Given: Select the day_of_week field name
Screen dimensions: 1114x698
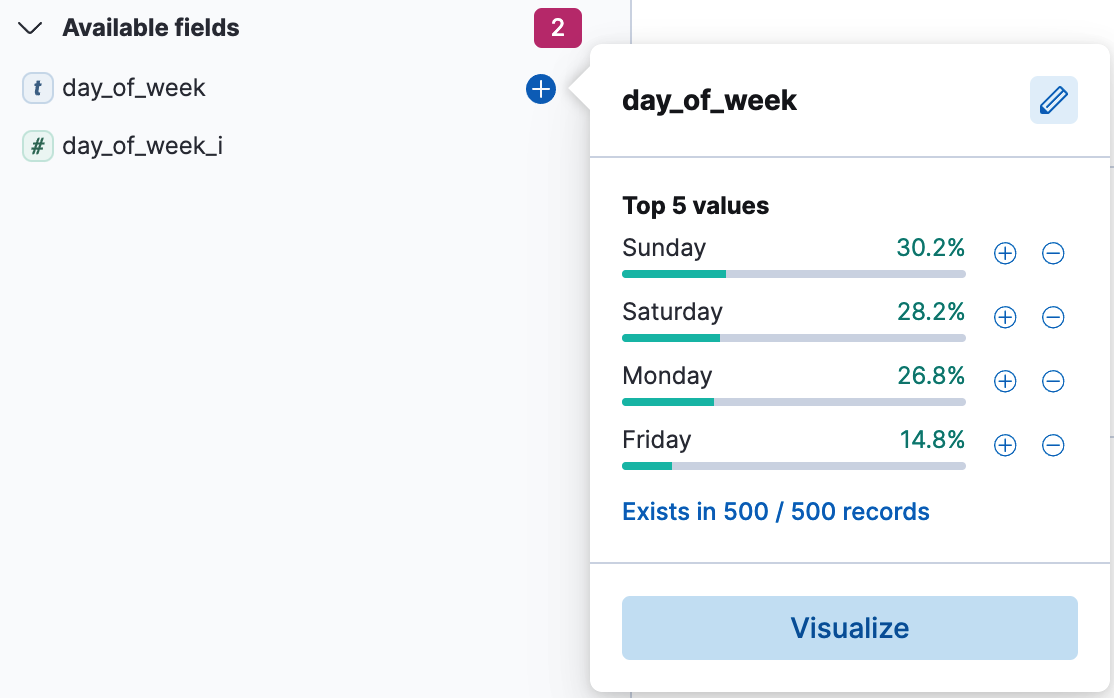Looking at the screenshot, I should coord(135,88).
